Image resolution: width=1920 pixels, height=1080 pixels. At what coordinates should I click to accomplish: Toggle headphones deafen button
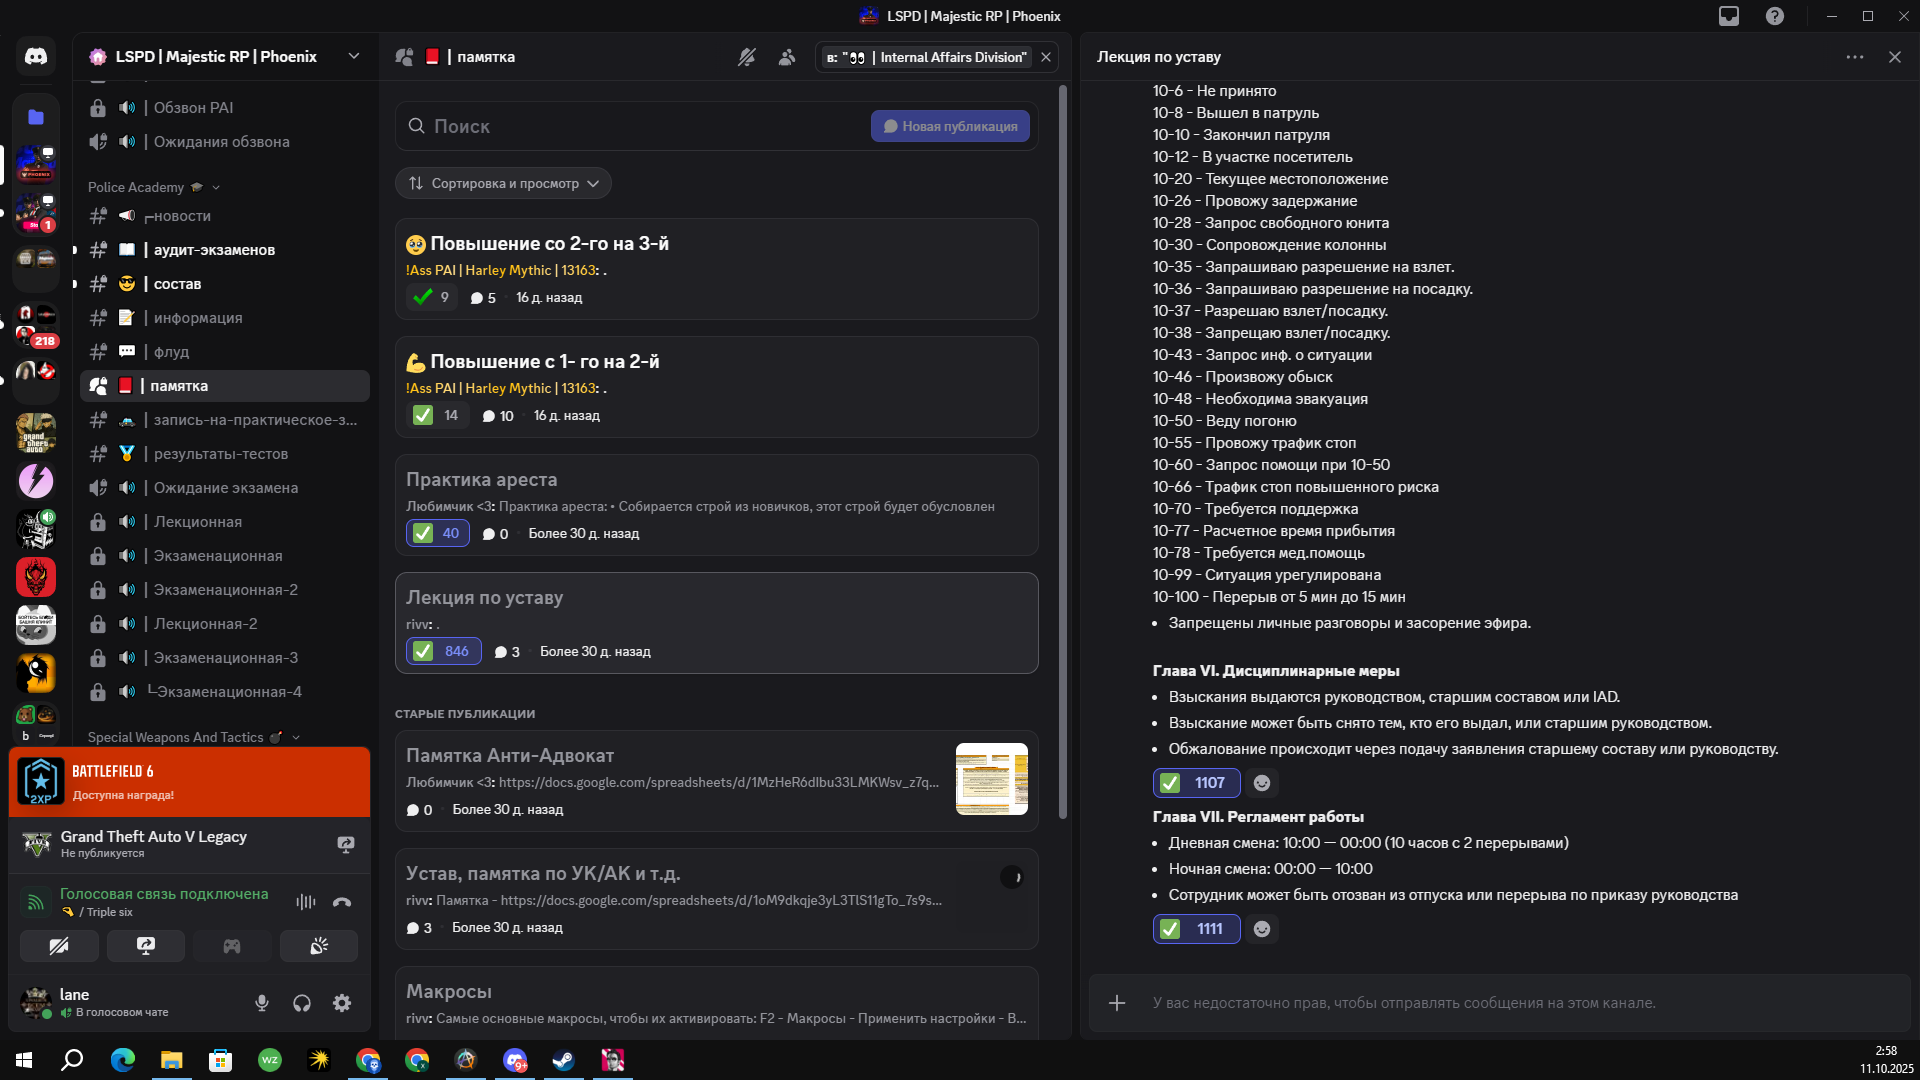[x=302, y=1003]
